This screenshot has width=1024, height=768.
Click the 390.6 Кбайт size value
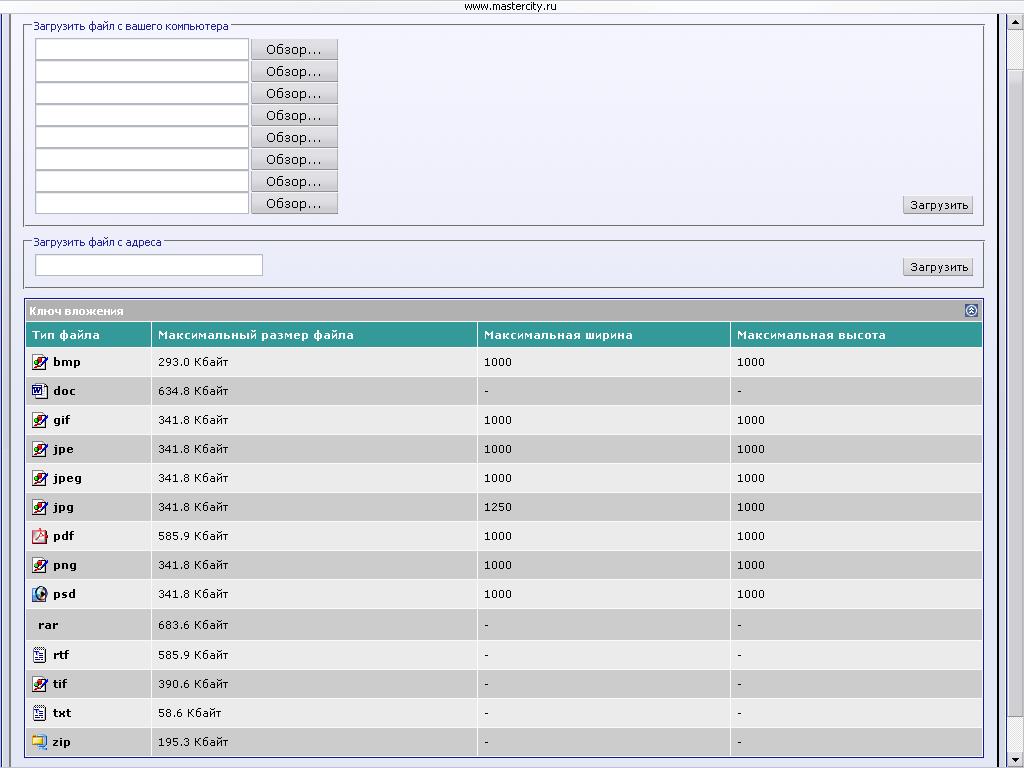click(193, 684)
